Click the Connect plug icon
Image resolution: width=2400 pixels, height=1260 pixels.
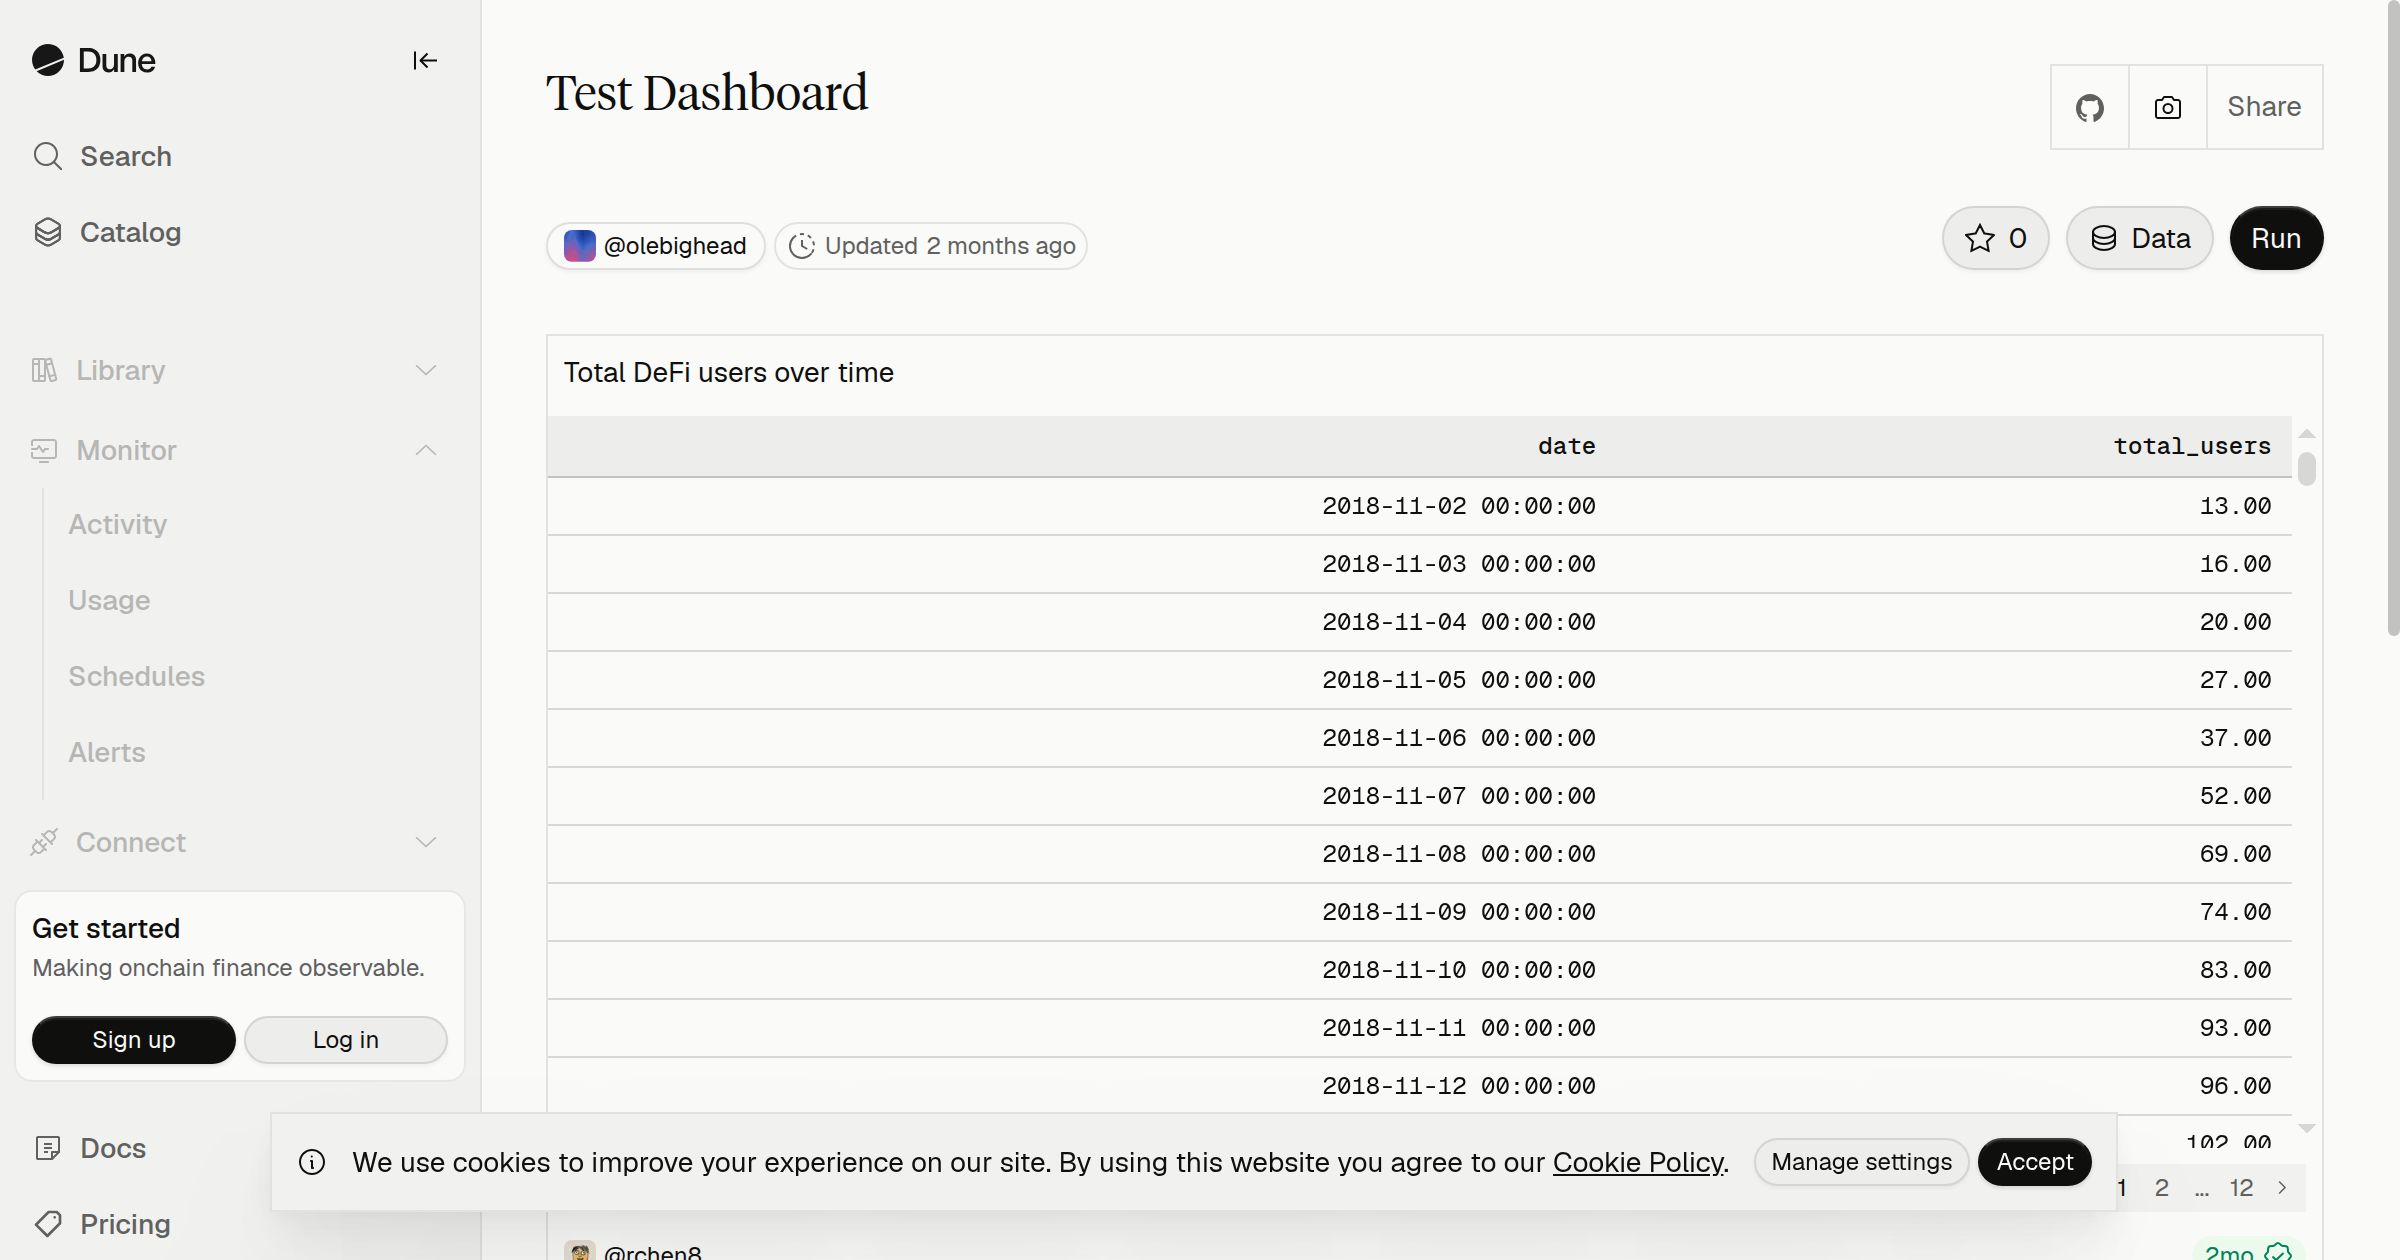tap(44, 842)
